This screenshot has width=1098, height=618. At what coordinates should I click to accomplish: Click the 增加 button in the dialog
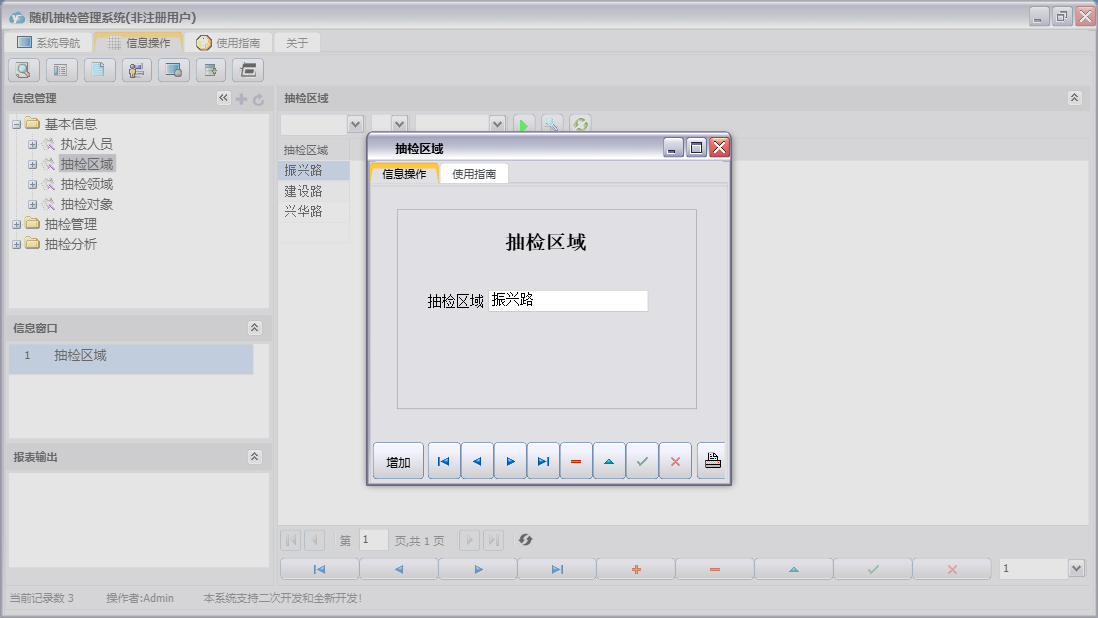point(398,460)
